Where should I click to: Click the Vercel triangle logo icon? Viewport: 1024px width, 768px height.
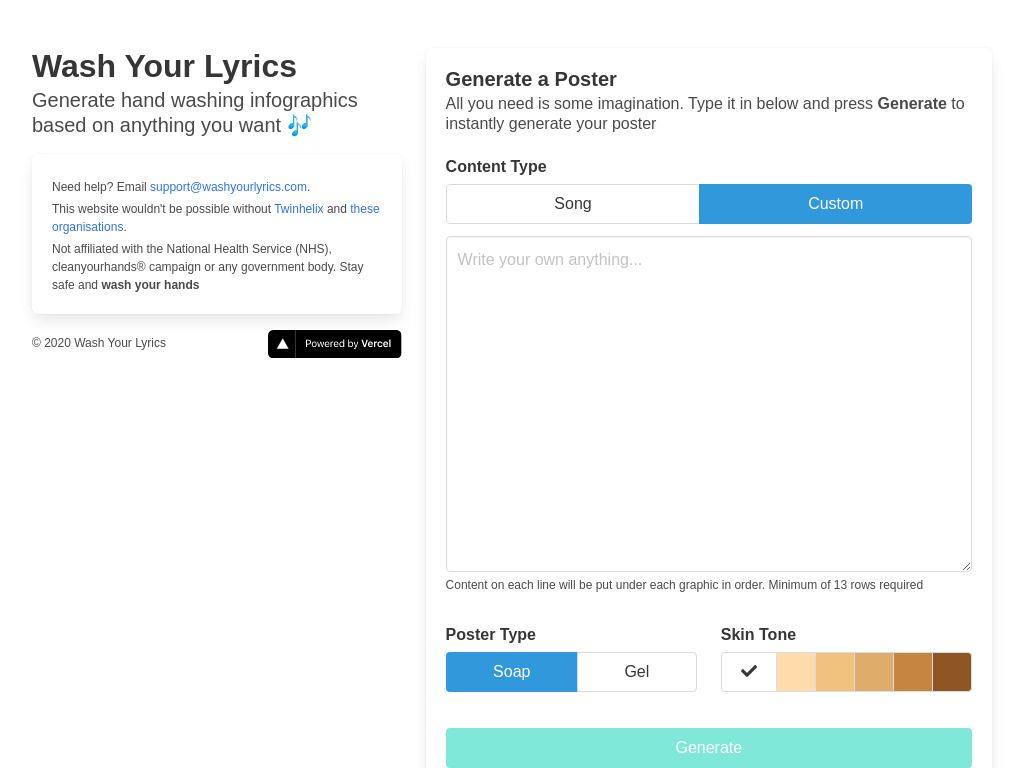[x=282, y=344]
